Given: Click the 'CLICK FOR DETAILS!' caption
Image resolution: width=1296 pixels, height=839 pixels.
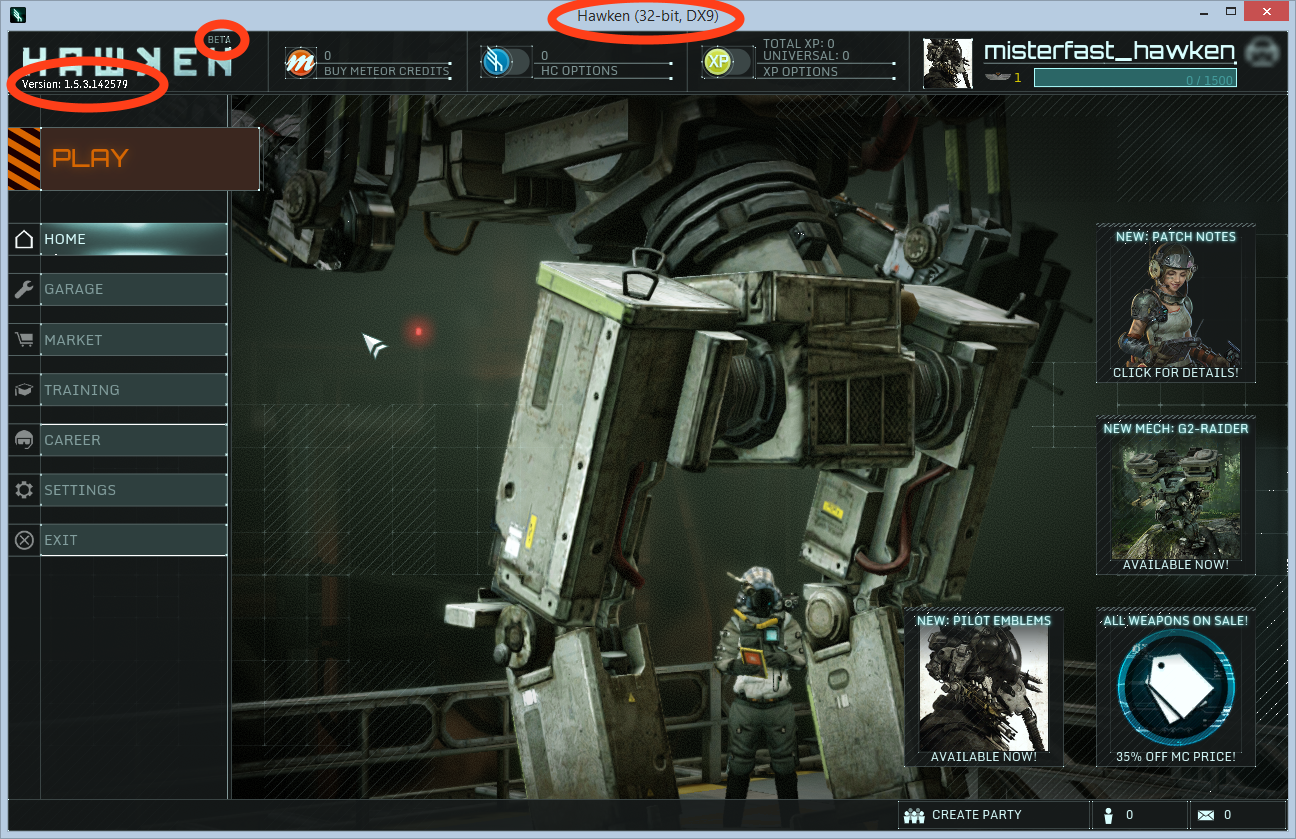Looking at the screenshot, I should 1176,373.
